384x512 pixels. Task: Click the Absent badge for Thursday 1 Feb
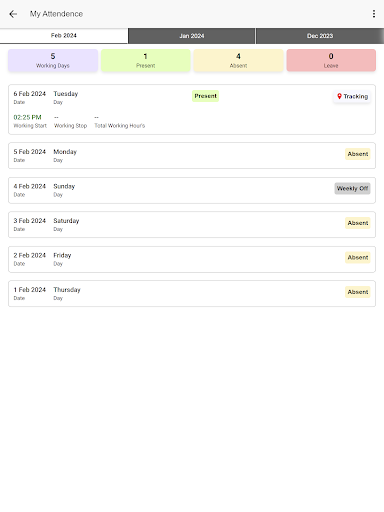tap(358, 292)
